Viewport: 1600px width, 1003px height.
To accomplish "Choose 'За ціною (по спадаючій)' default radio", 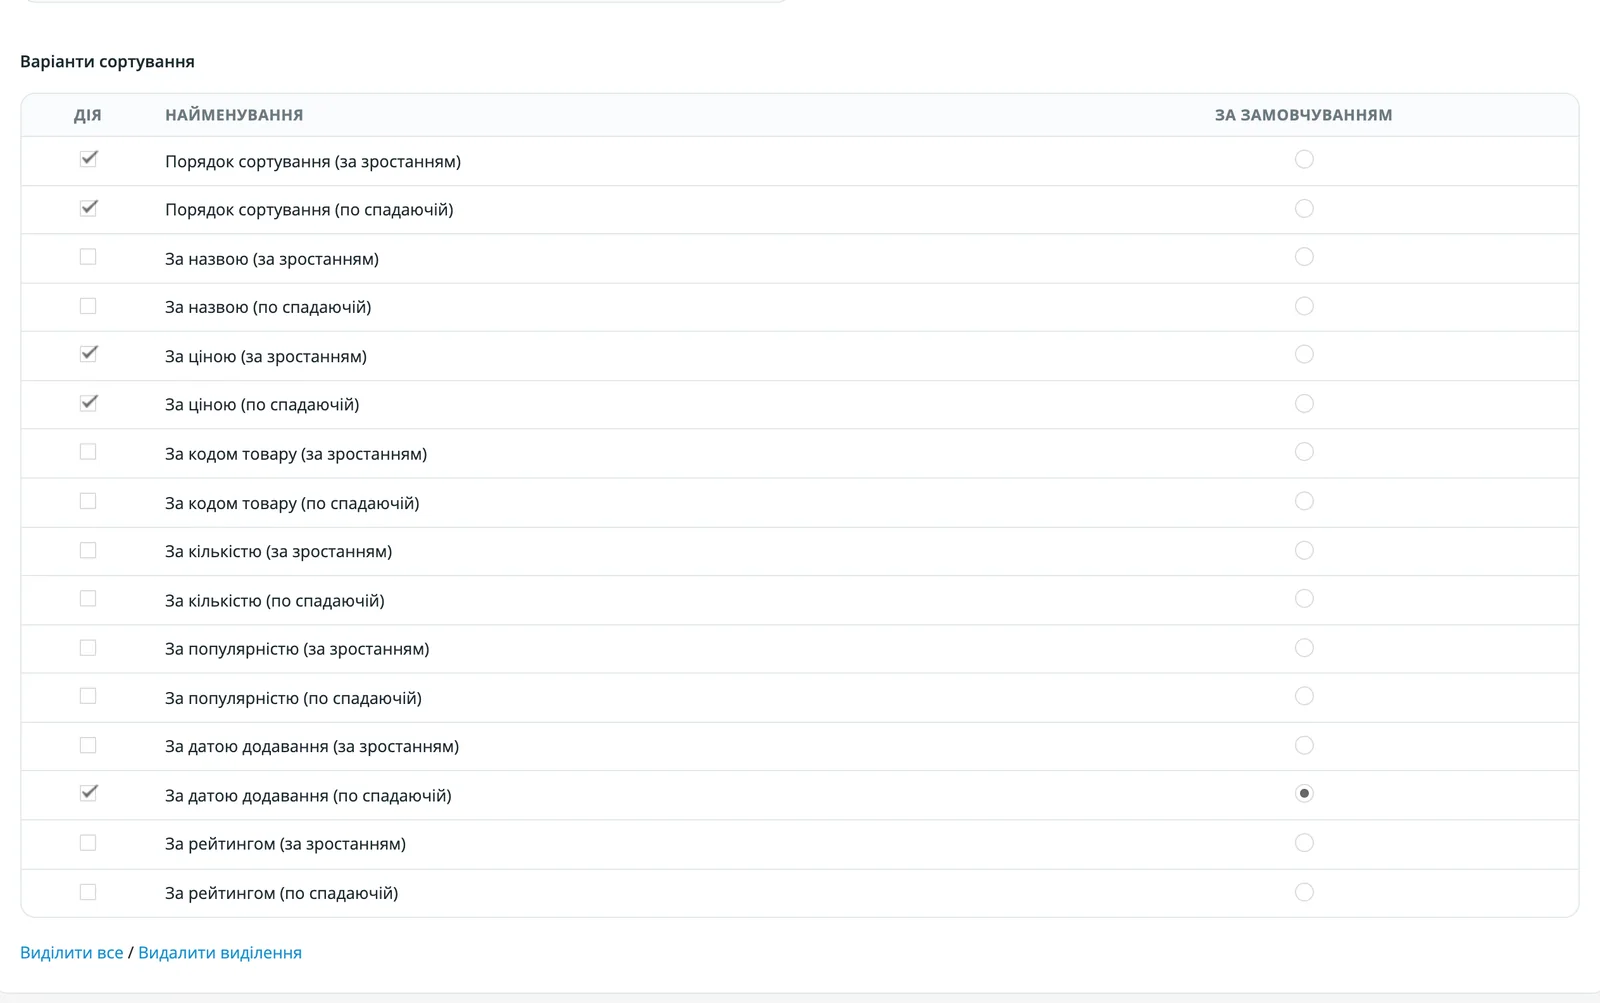I will point(1304,404).
